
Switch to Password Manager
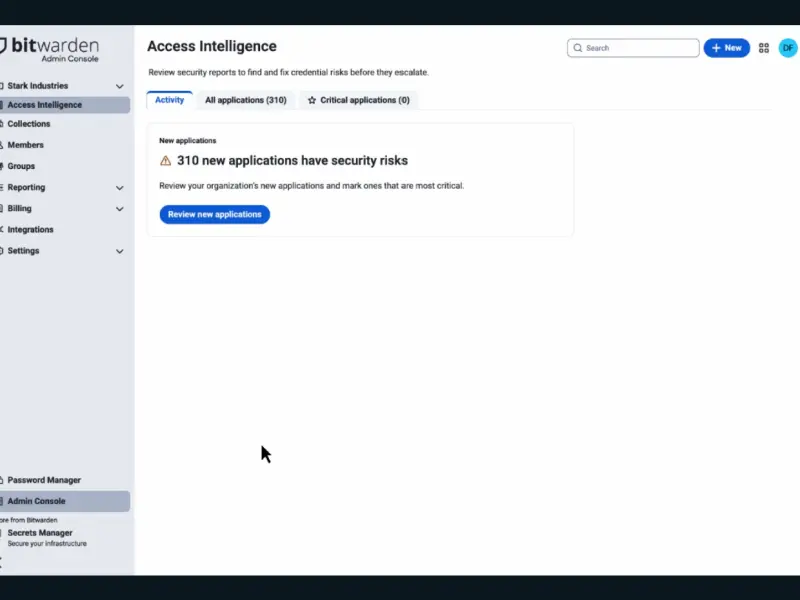point(44,480)
